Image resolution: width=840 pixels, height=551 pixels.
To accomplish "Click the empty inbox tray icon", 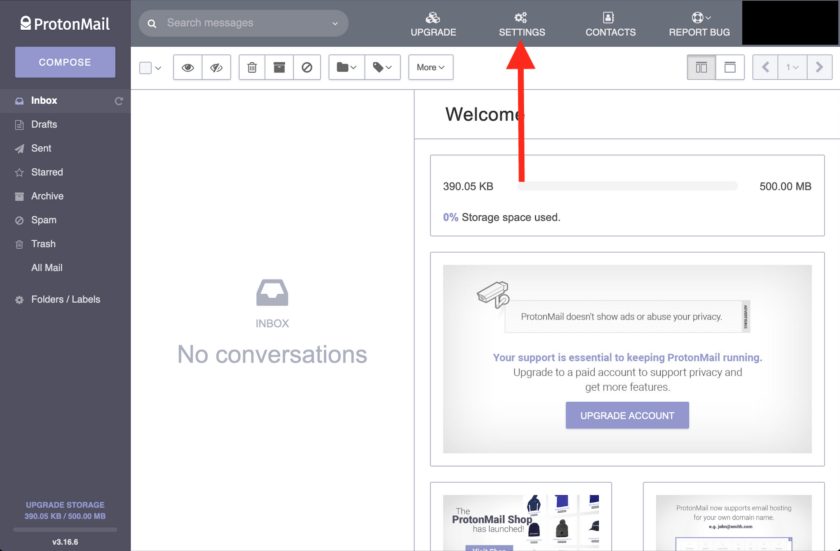I will tap(272, 292).
